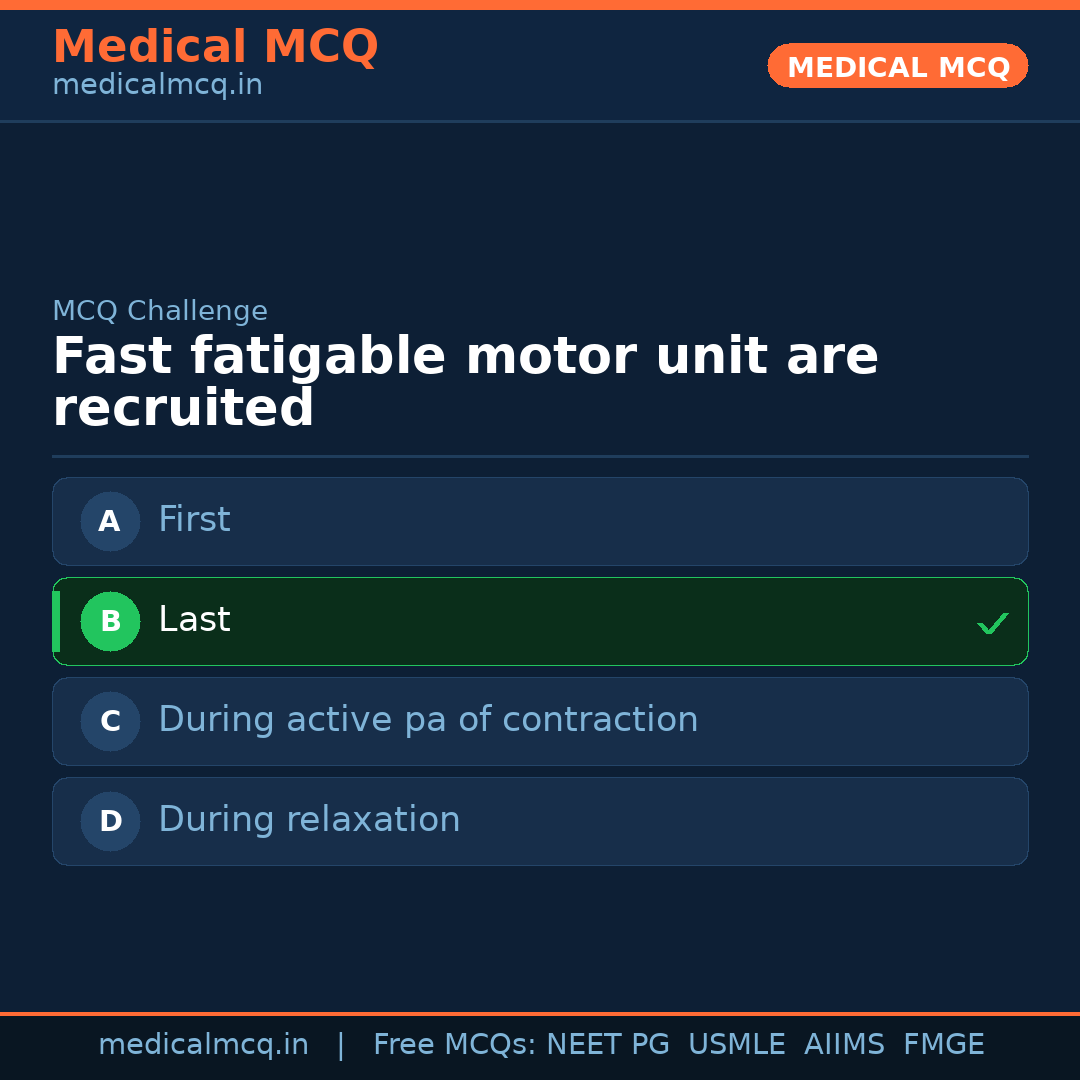Click the green letter B circle
The width and height of the screenshot is (1080, 1080).
(110, 621)
